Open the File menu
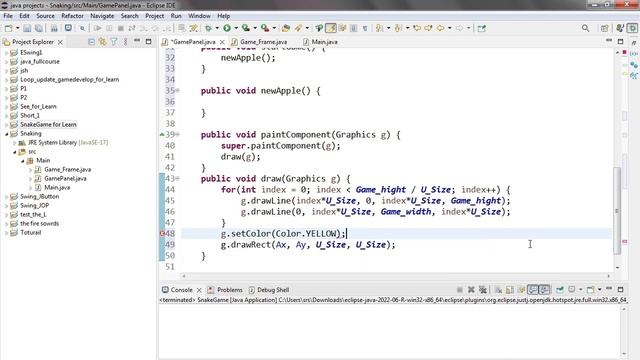The width and height of the screenshot is (640, 360). tap(8, 16)
